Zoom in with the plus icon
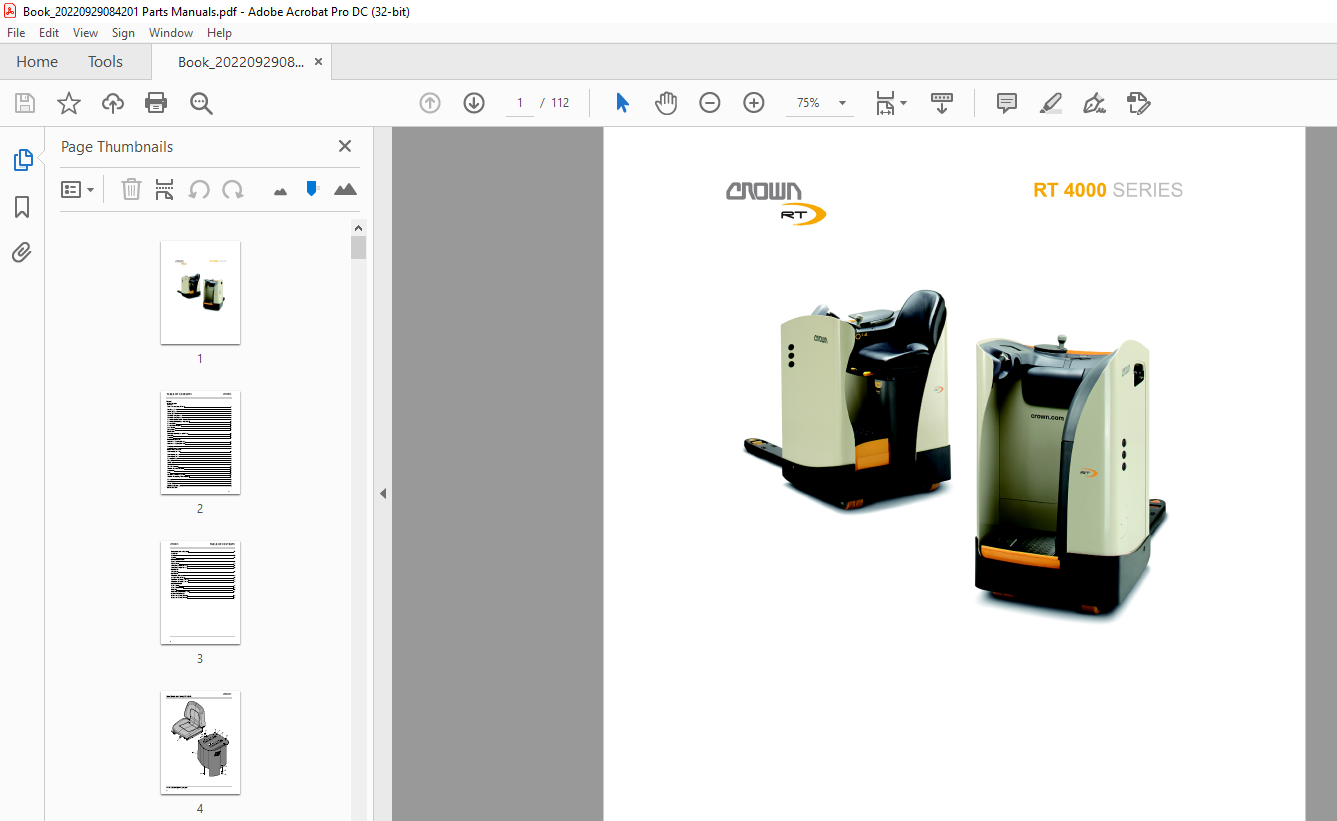Screen dimensions: 1337x821 754,103
